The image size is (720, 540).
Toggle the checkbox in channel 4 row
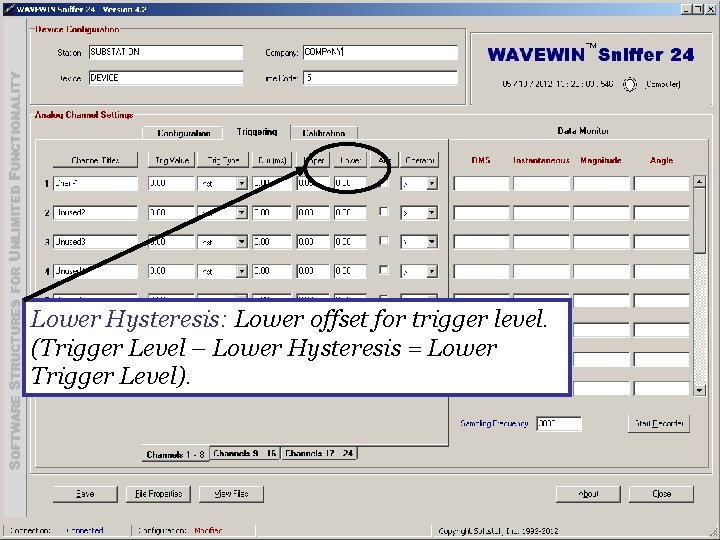point(383,270)
